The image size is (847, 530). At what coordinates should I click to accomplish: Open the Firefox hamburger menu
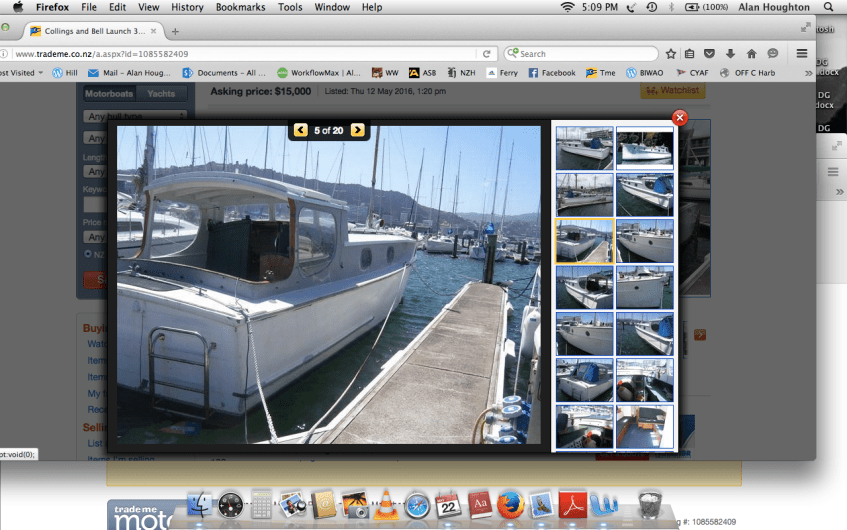click(802, 54)
